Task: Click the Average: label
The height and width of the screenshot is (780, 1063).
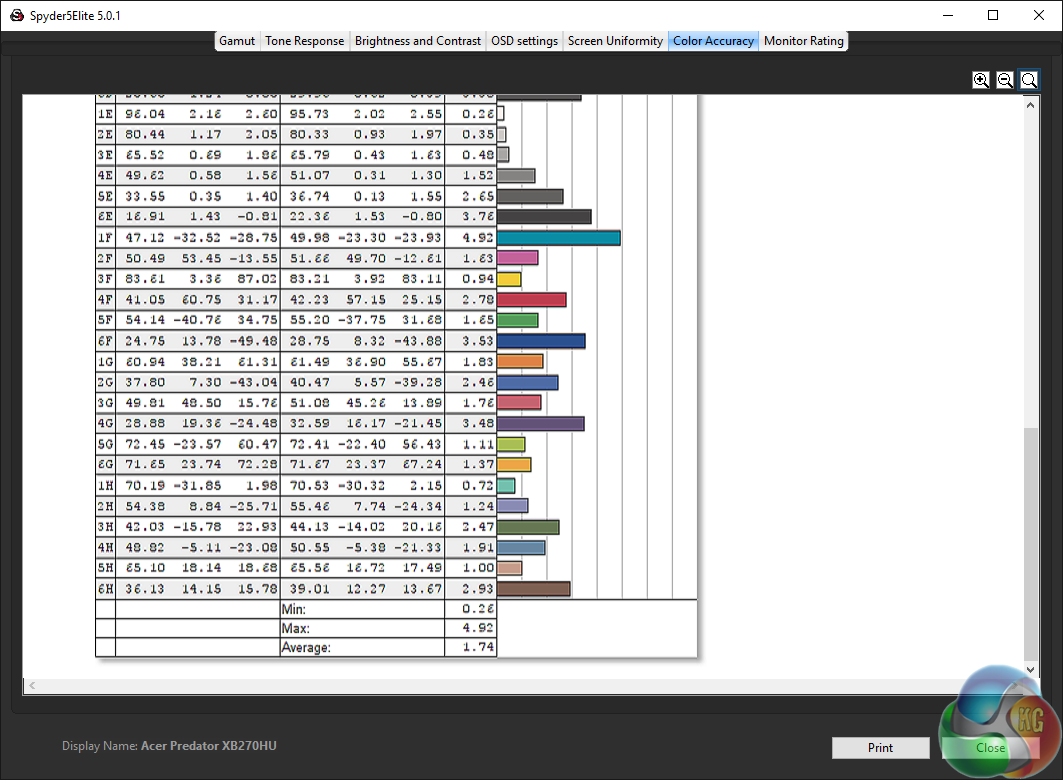Action: pos(306,647)
